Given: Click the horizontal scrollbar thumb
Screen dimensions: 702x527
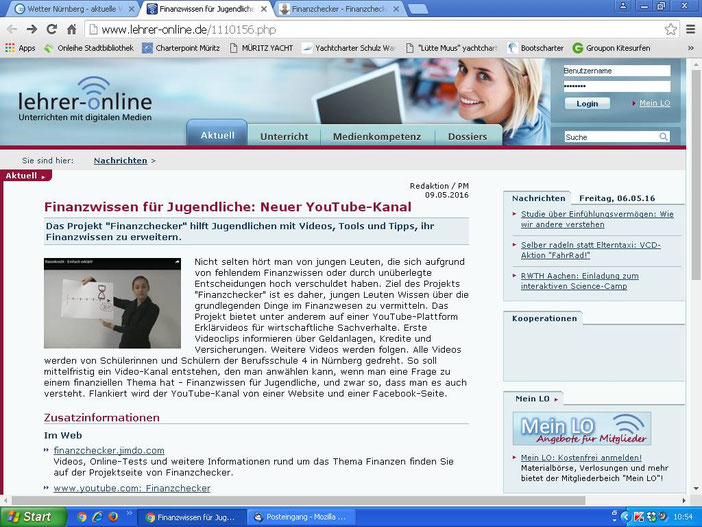Looking at the screenshot, I should point(298,500).
